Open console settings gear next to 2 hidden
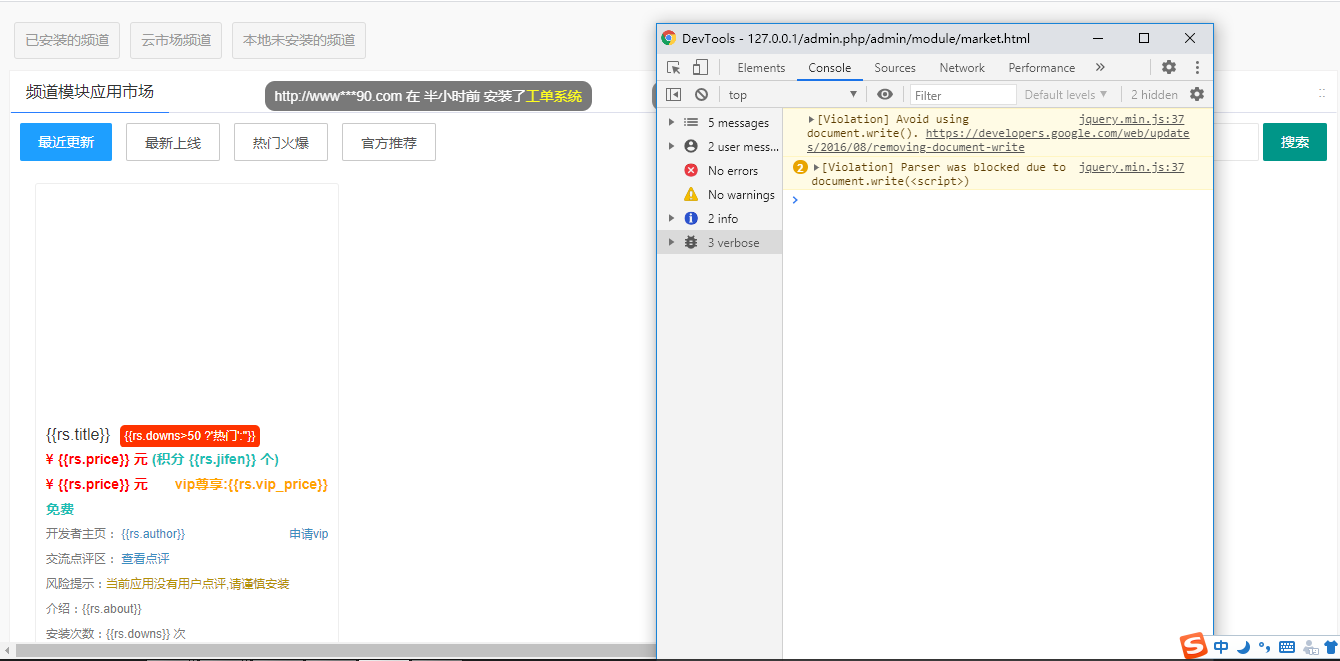 (x=1197, y=95)
